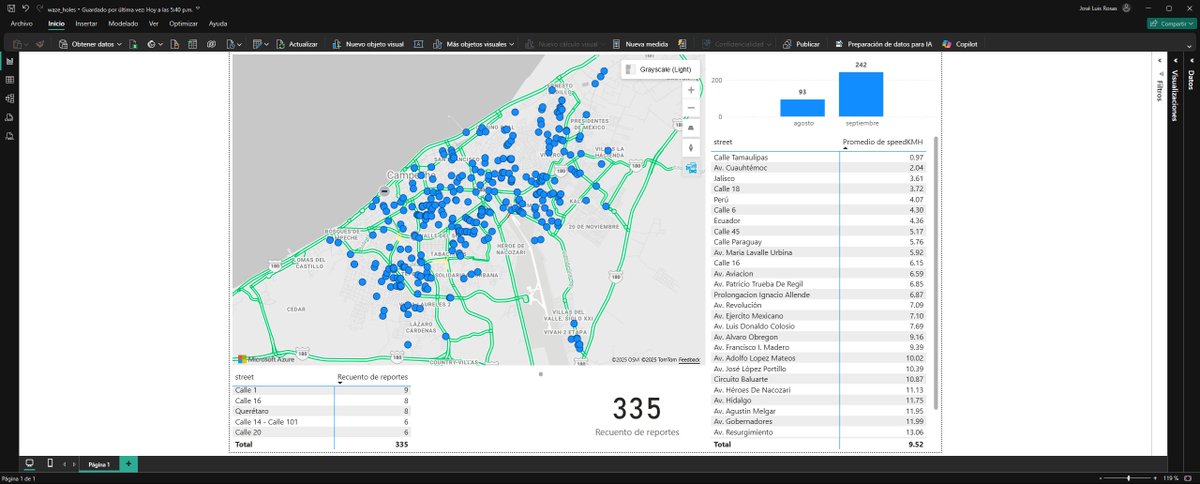Image resolution: width=1200 pixels, height=484 pixels.
Task: Click the Save icon in title bar
Action: (10, 7)
